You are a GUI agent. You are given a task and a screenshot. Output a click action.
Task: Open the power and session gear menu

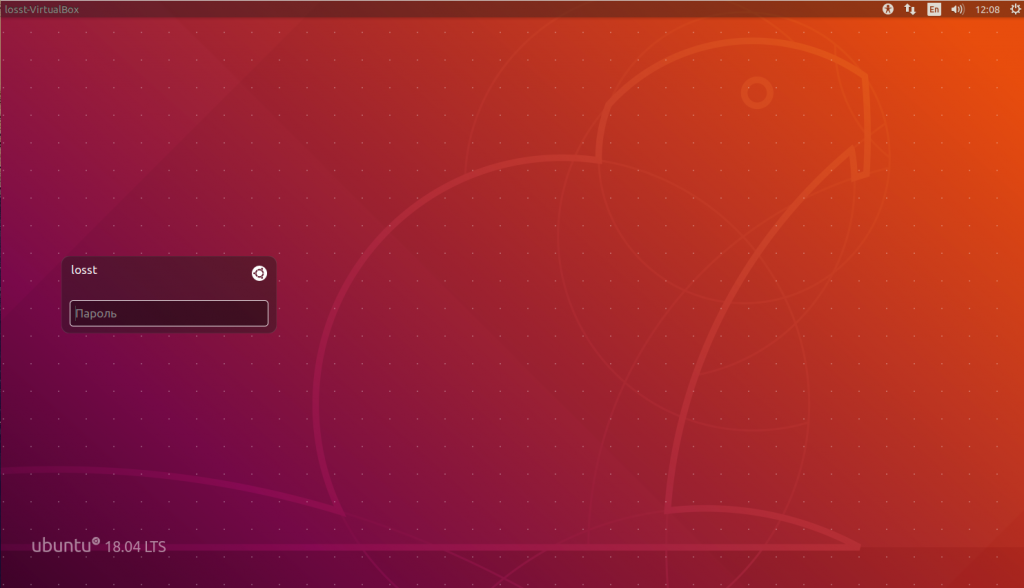[1016, 9]
